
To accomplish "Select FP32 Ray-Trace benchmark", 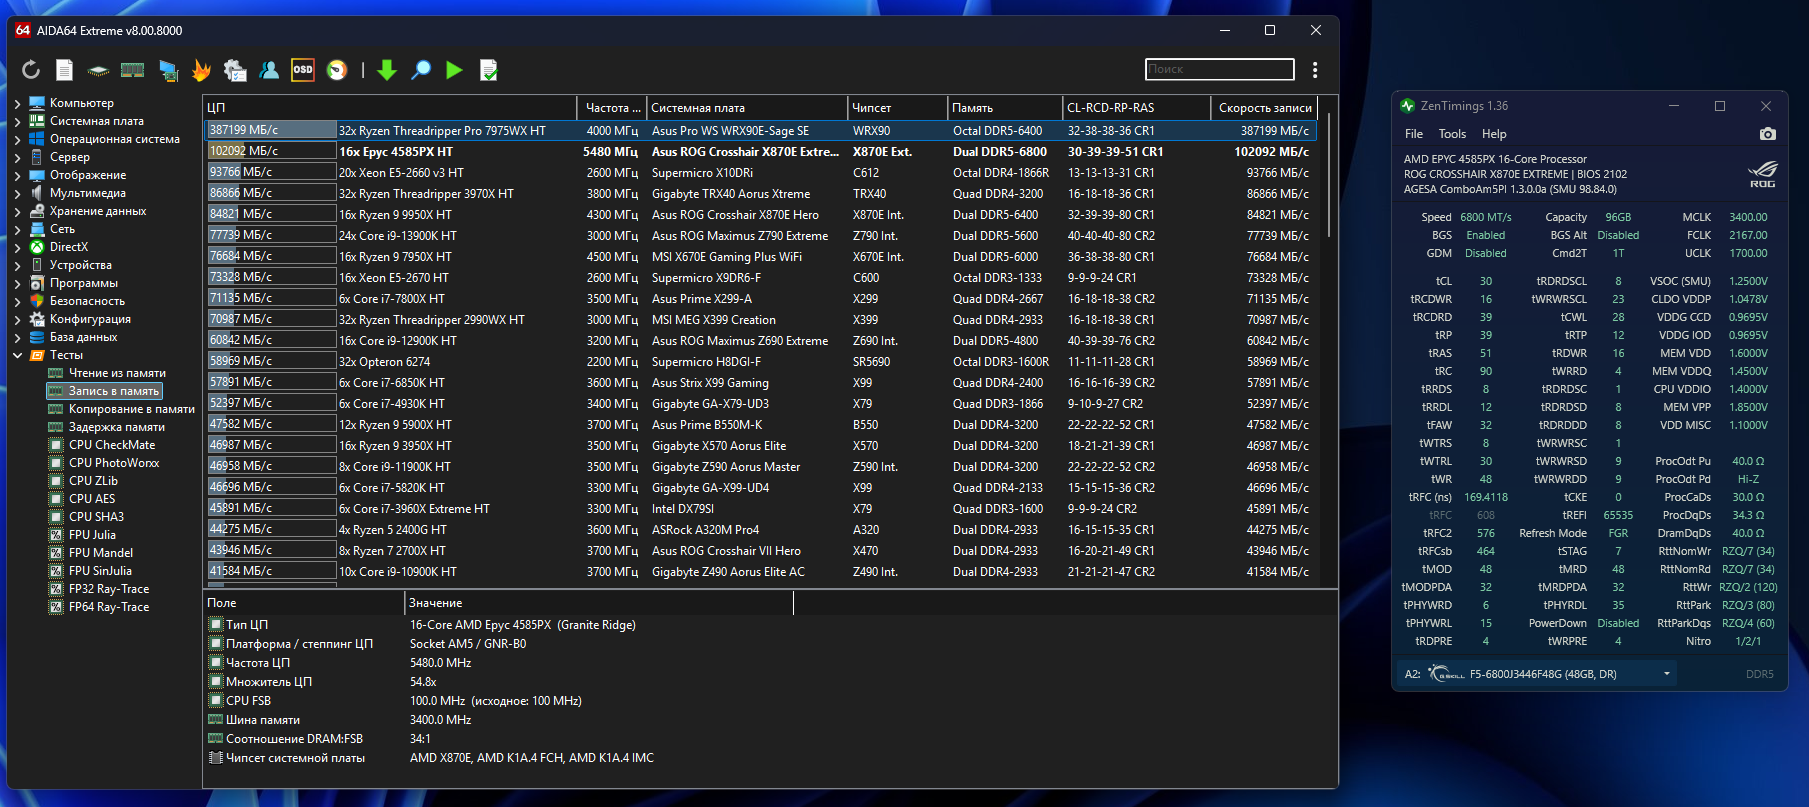I will pyautogui.click(x=109, y=589).
